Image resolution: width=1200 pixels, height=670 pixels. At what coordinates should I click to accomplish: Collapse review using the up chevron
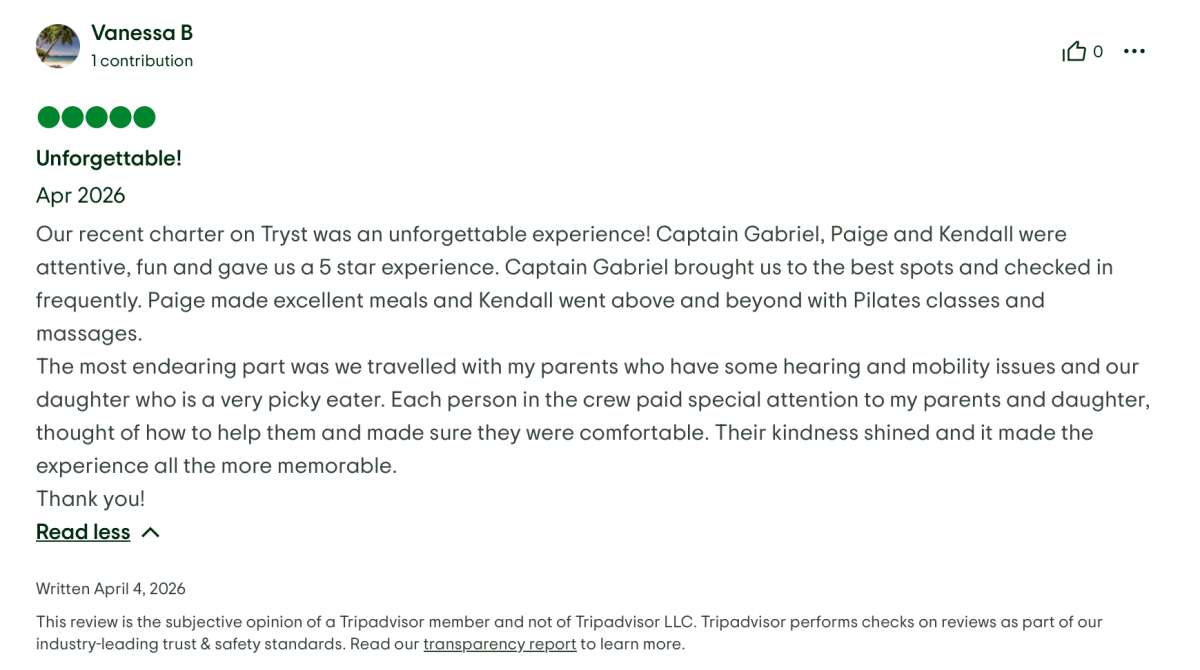(x=151, y=533)
